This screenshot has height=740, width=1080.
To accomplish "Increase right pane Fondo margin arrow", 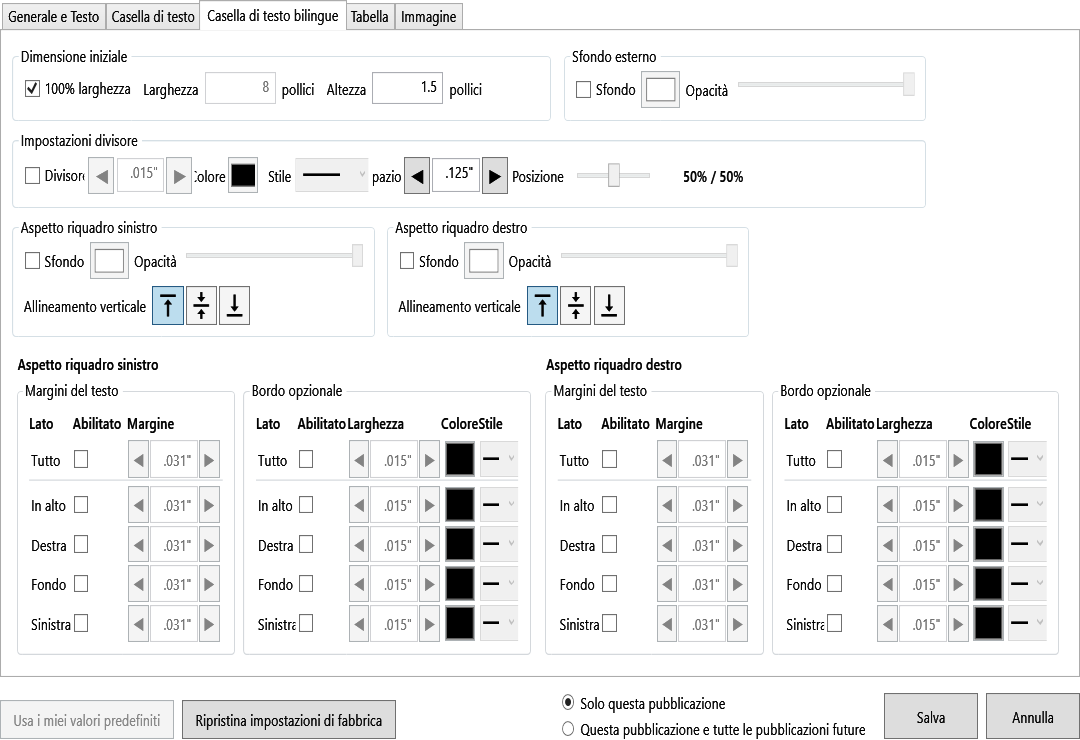I will 738,584.
